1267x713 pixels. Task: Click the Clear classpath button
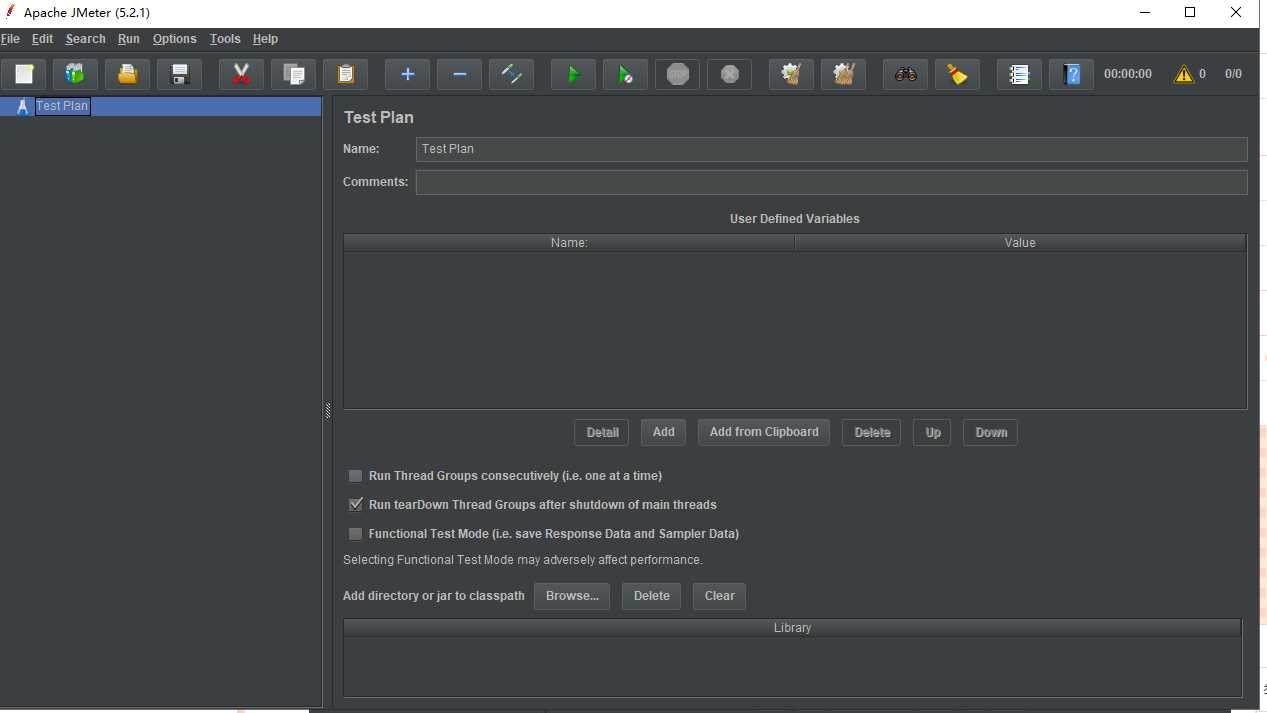point(719,596)
